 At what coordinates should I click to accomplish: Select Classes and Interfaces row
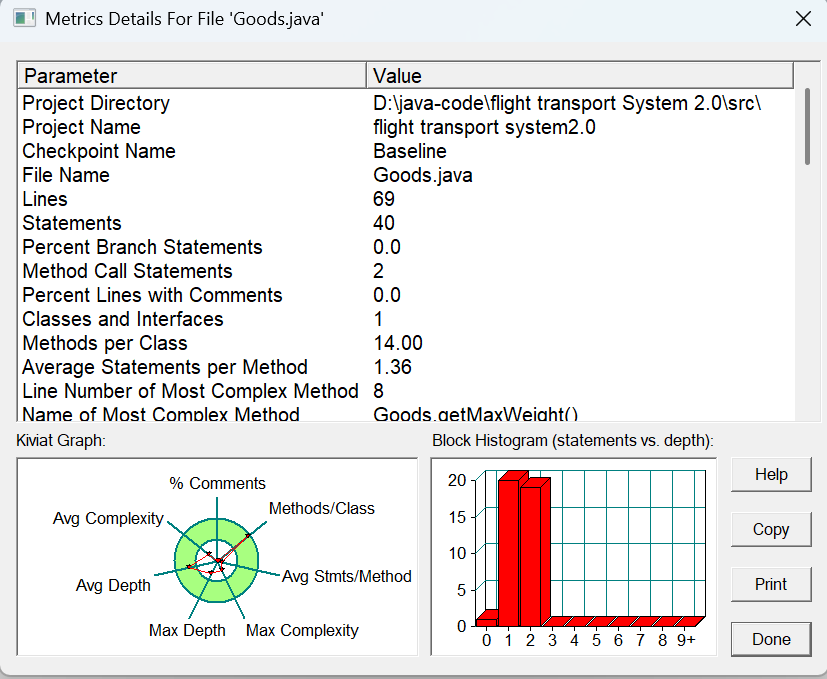tap(123, 319)
